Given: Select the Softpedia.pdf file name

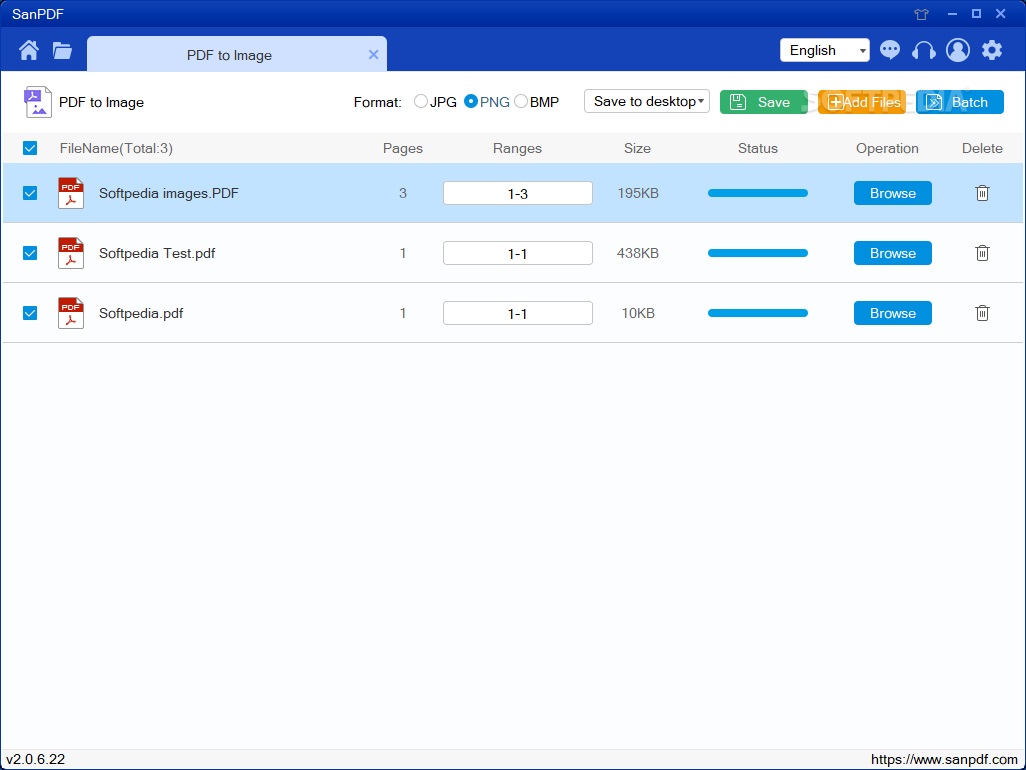Looking at the screenshot, I should point(141,313).
